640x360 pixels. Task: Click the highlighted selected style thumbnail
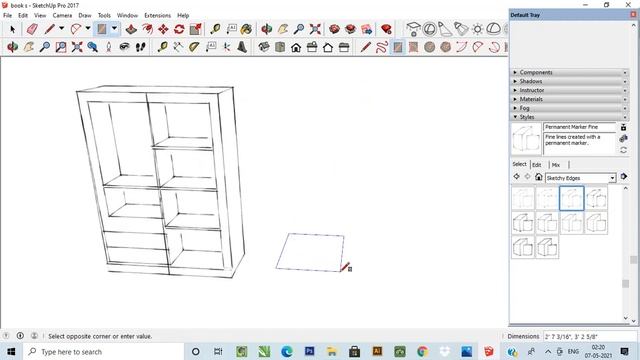(x=571, y=198)
